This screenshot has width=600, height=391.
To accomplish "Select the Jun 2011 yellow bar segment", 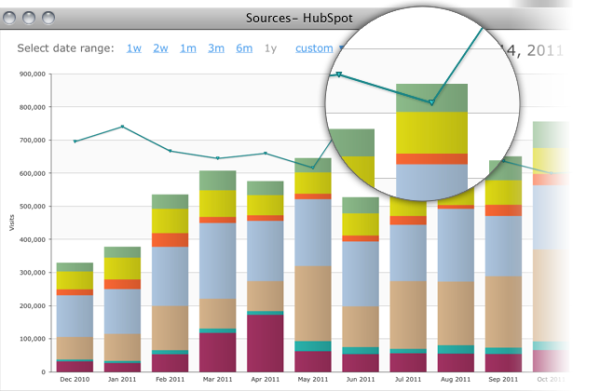I will click(360, 224).
